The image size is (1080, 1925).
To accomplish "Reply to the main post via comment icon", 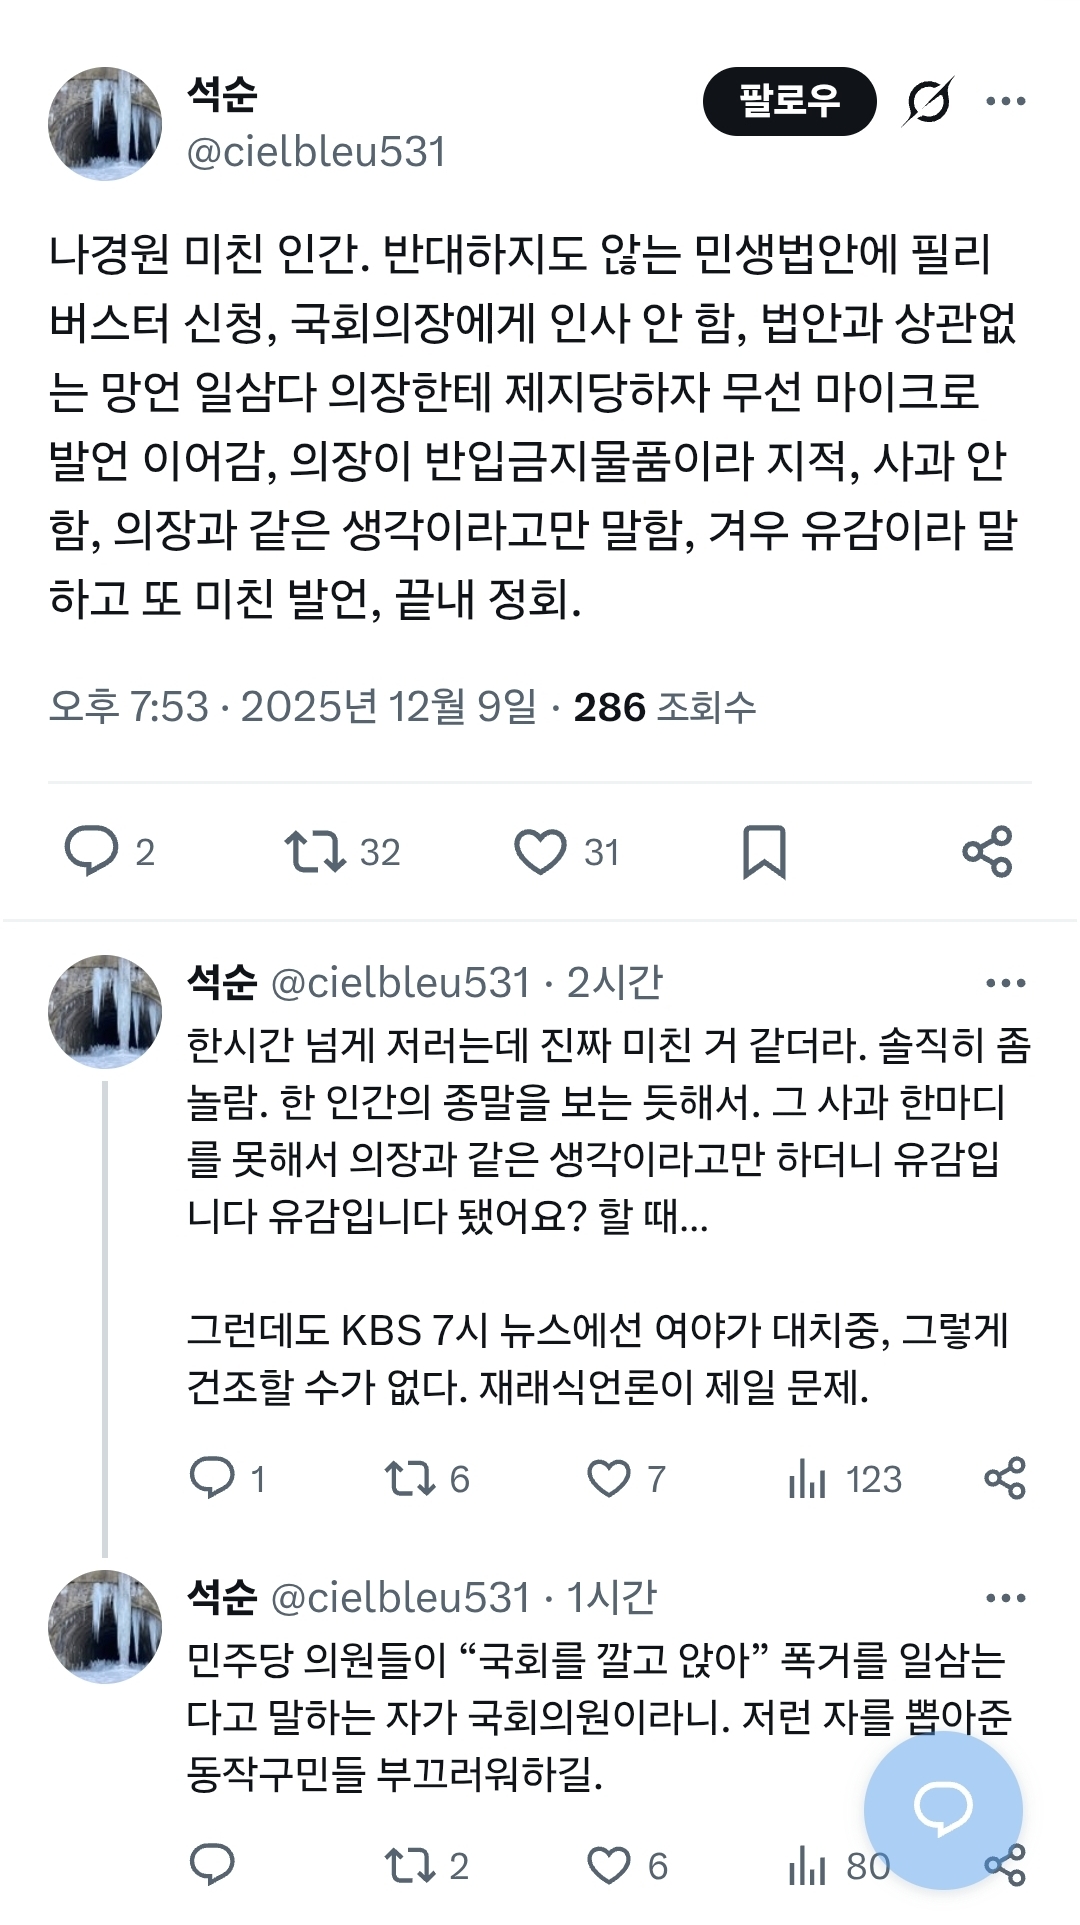I will coord(91,851).
